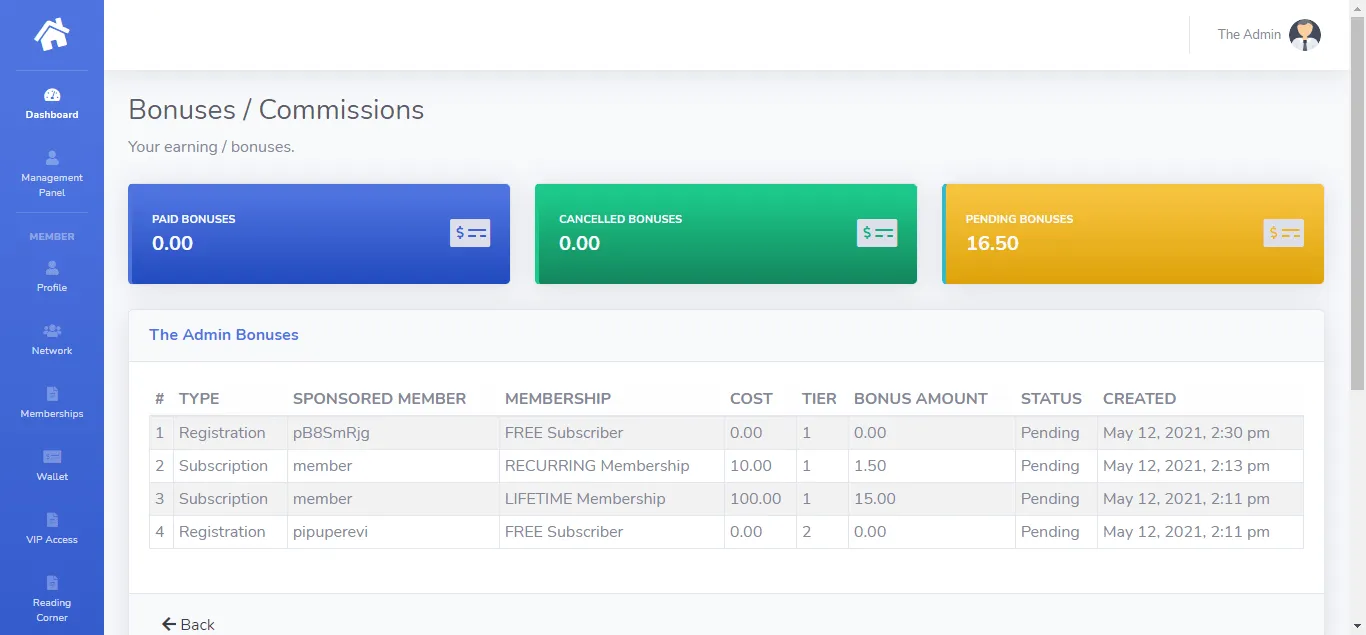The height and width of the screenshot is (635, 1366).
Task: Click the admin avatar picture
Action: point(1304,35)
